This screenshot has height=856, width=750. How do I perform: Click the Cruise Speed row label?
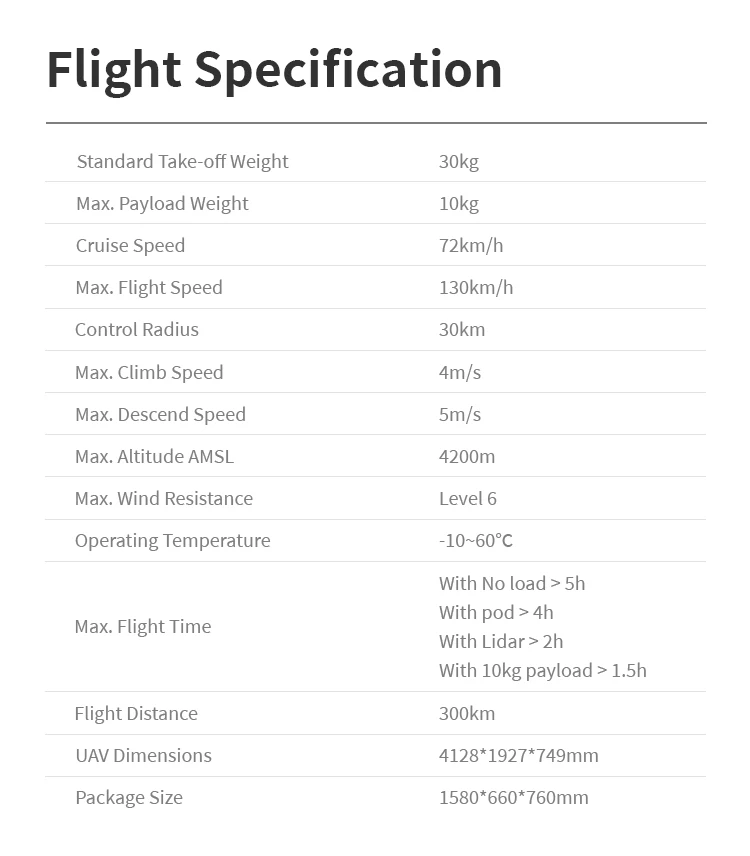point(130,246)
